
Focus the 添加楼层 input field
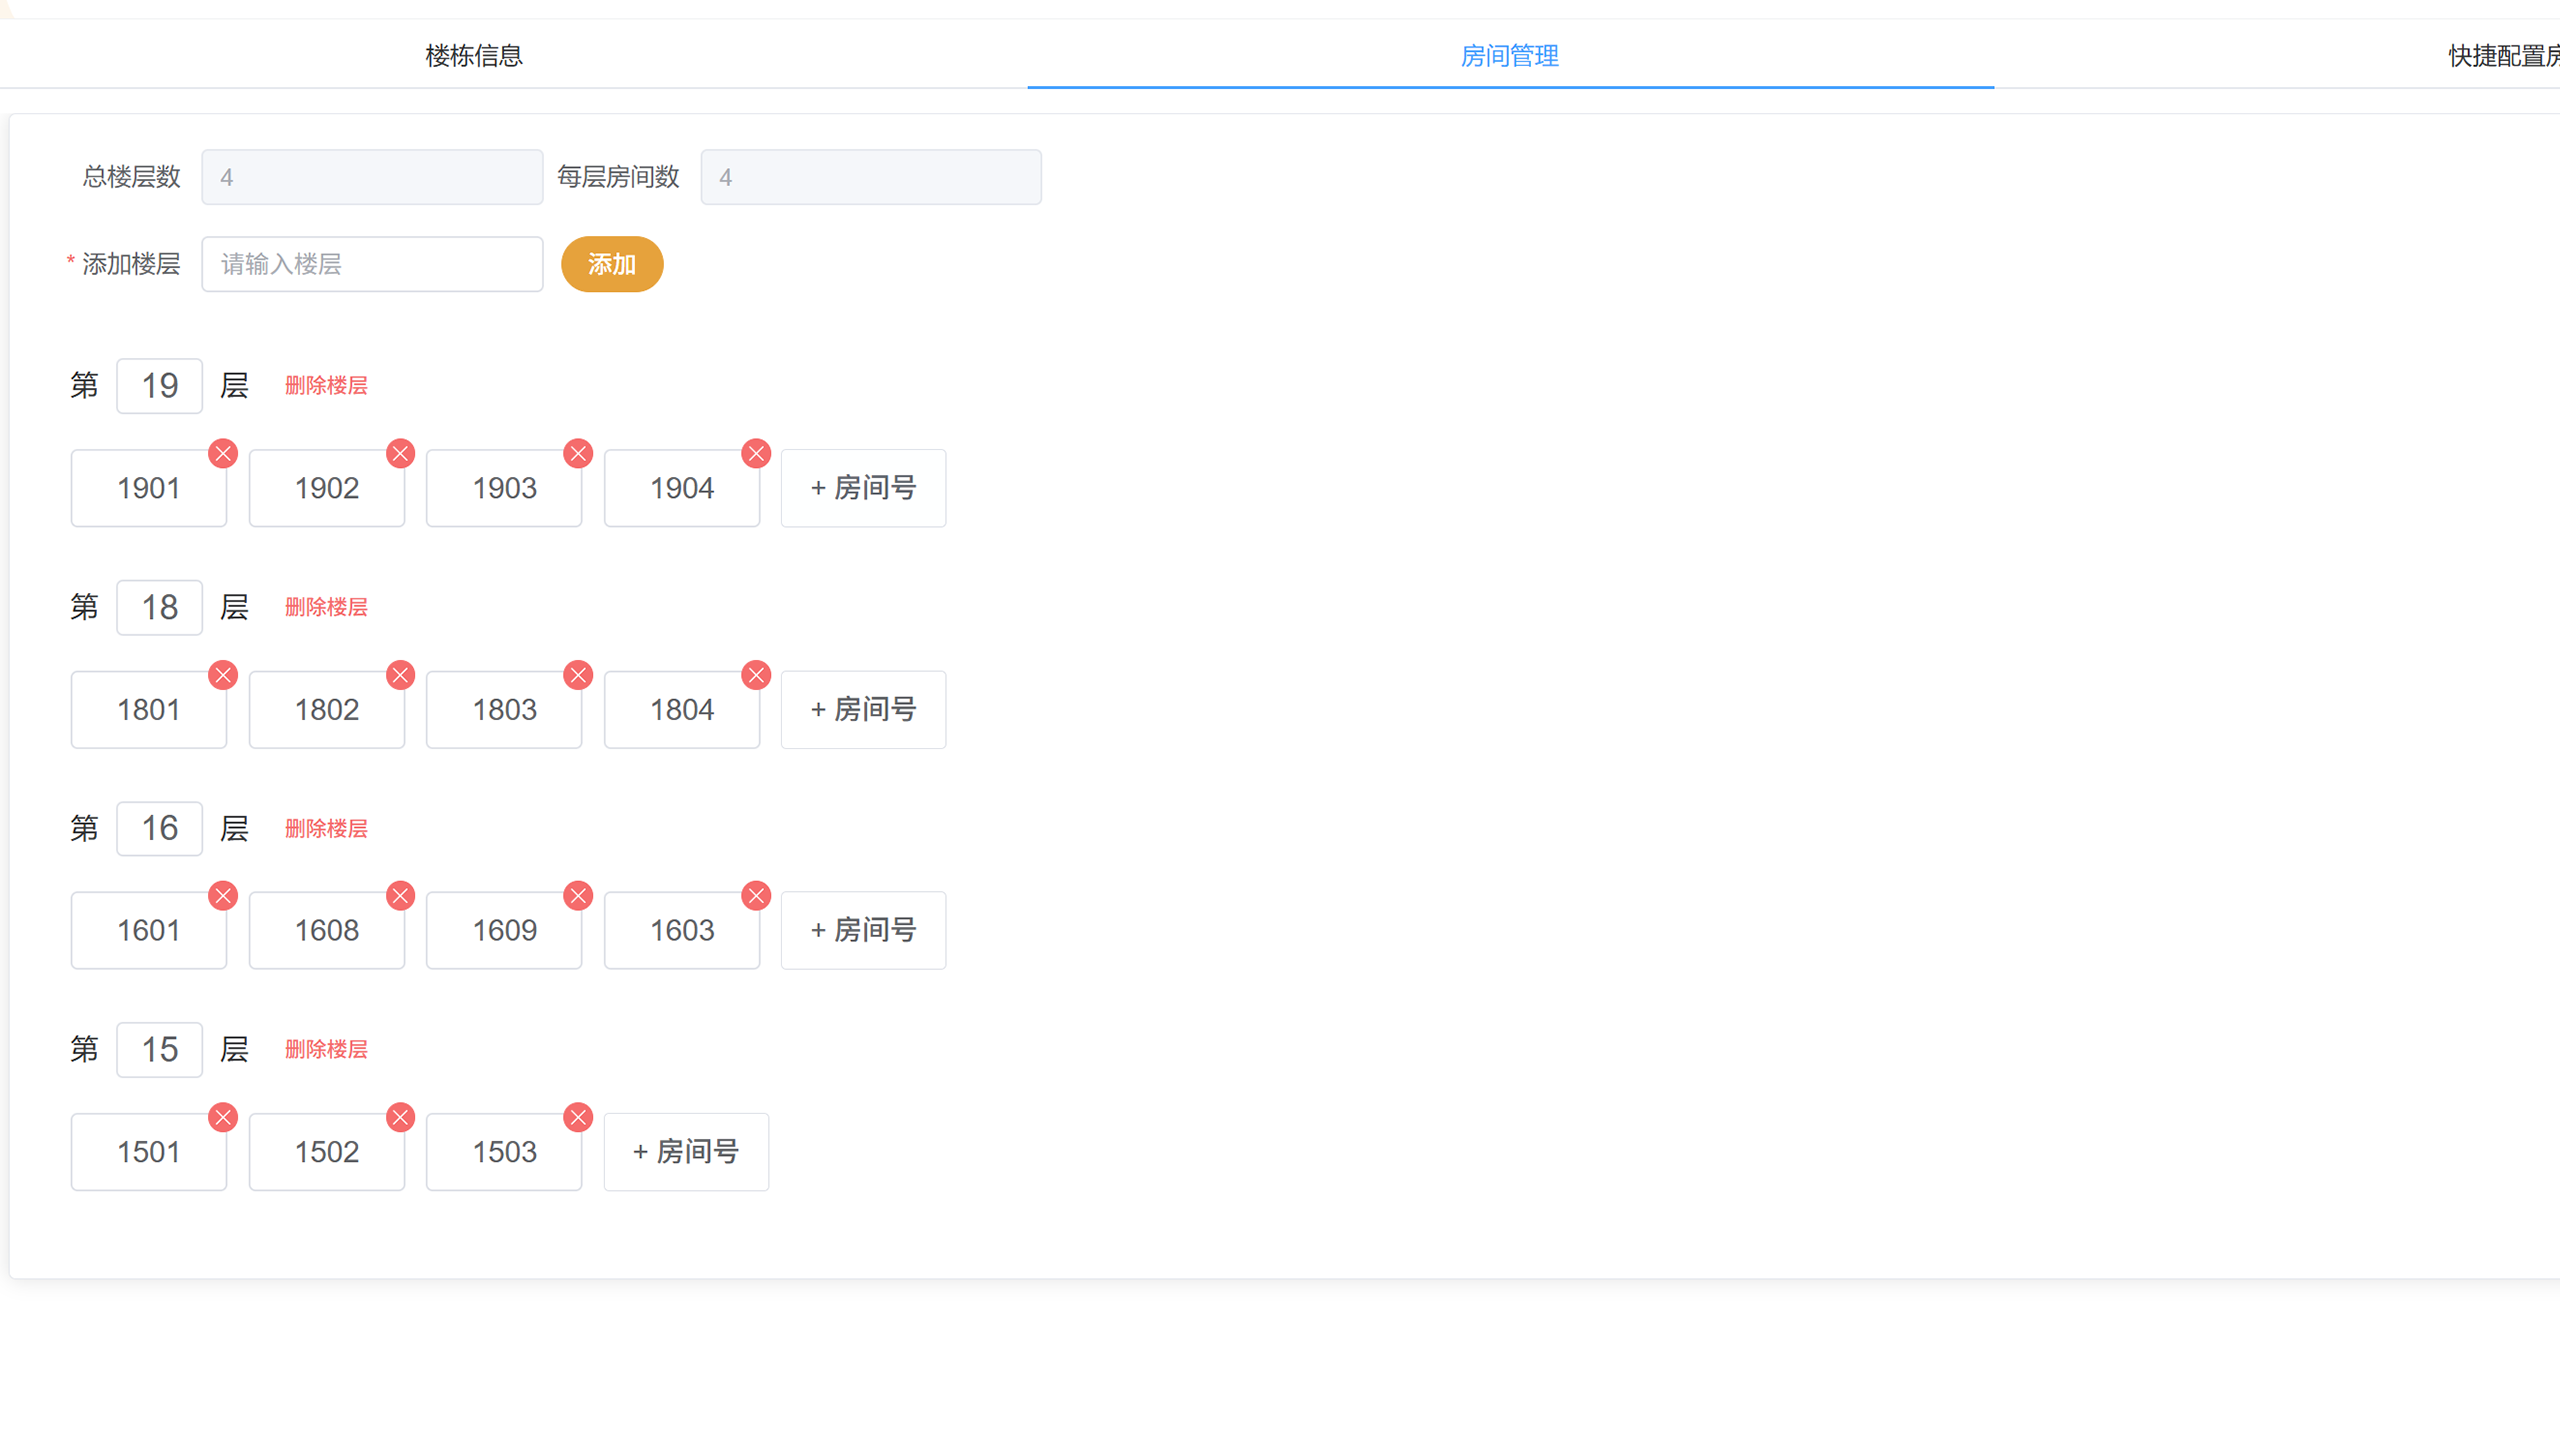click(372, 264)
